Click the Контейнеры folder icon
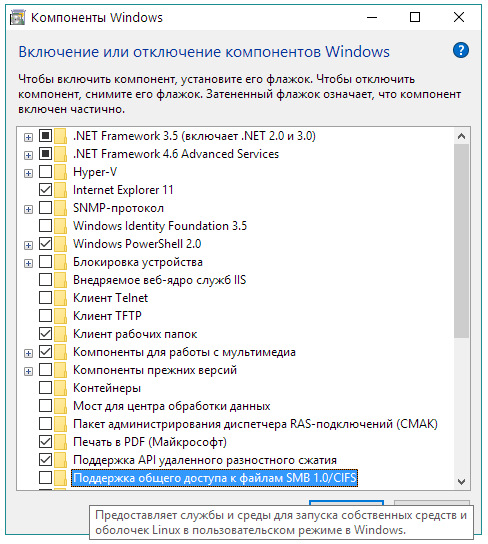This screenshot has width=488, height=544. (x=60, y=388)
